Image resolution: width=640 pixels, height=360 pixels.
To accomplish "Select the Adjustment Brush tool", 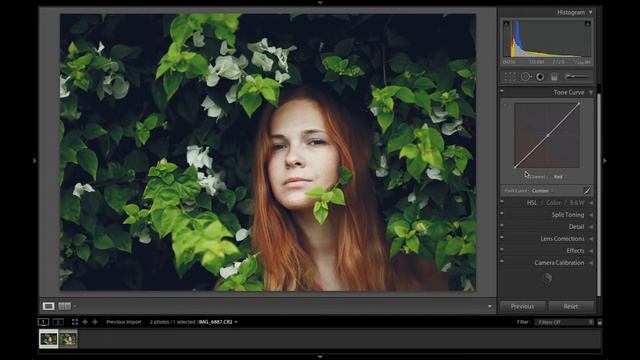I will (577, 77).
